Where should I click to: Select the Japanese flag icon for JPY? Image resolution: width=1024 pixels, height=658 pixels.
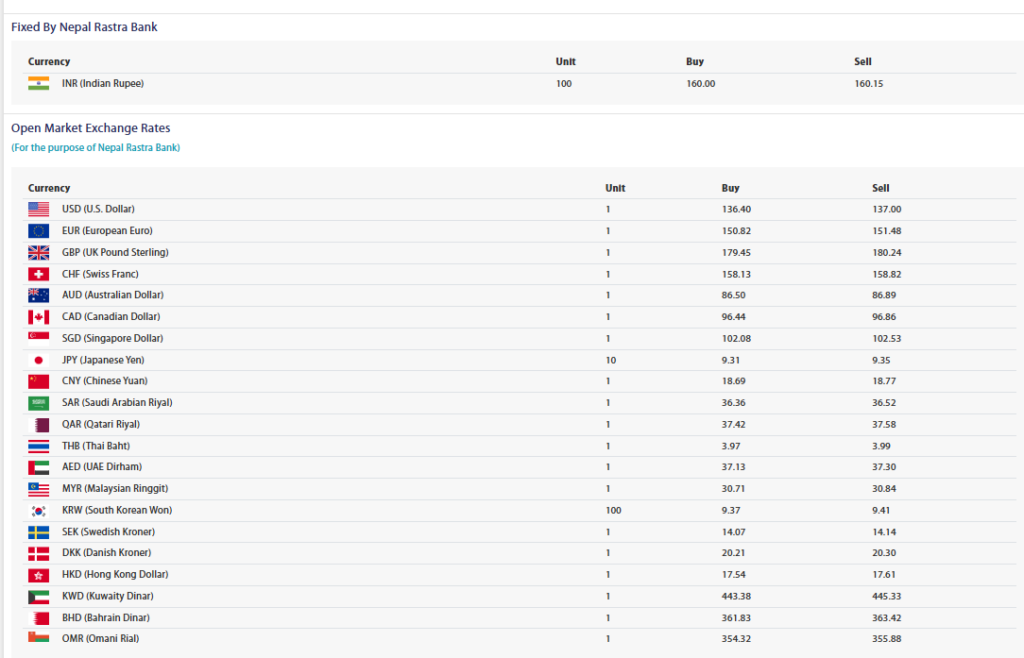39,360
